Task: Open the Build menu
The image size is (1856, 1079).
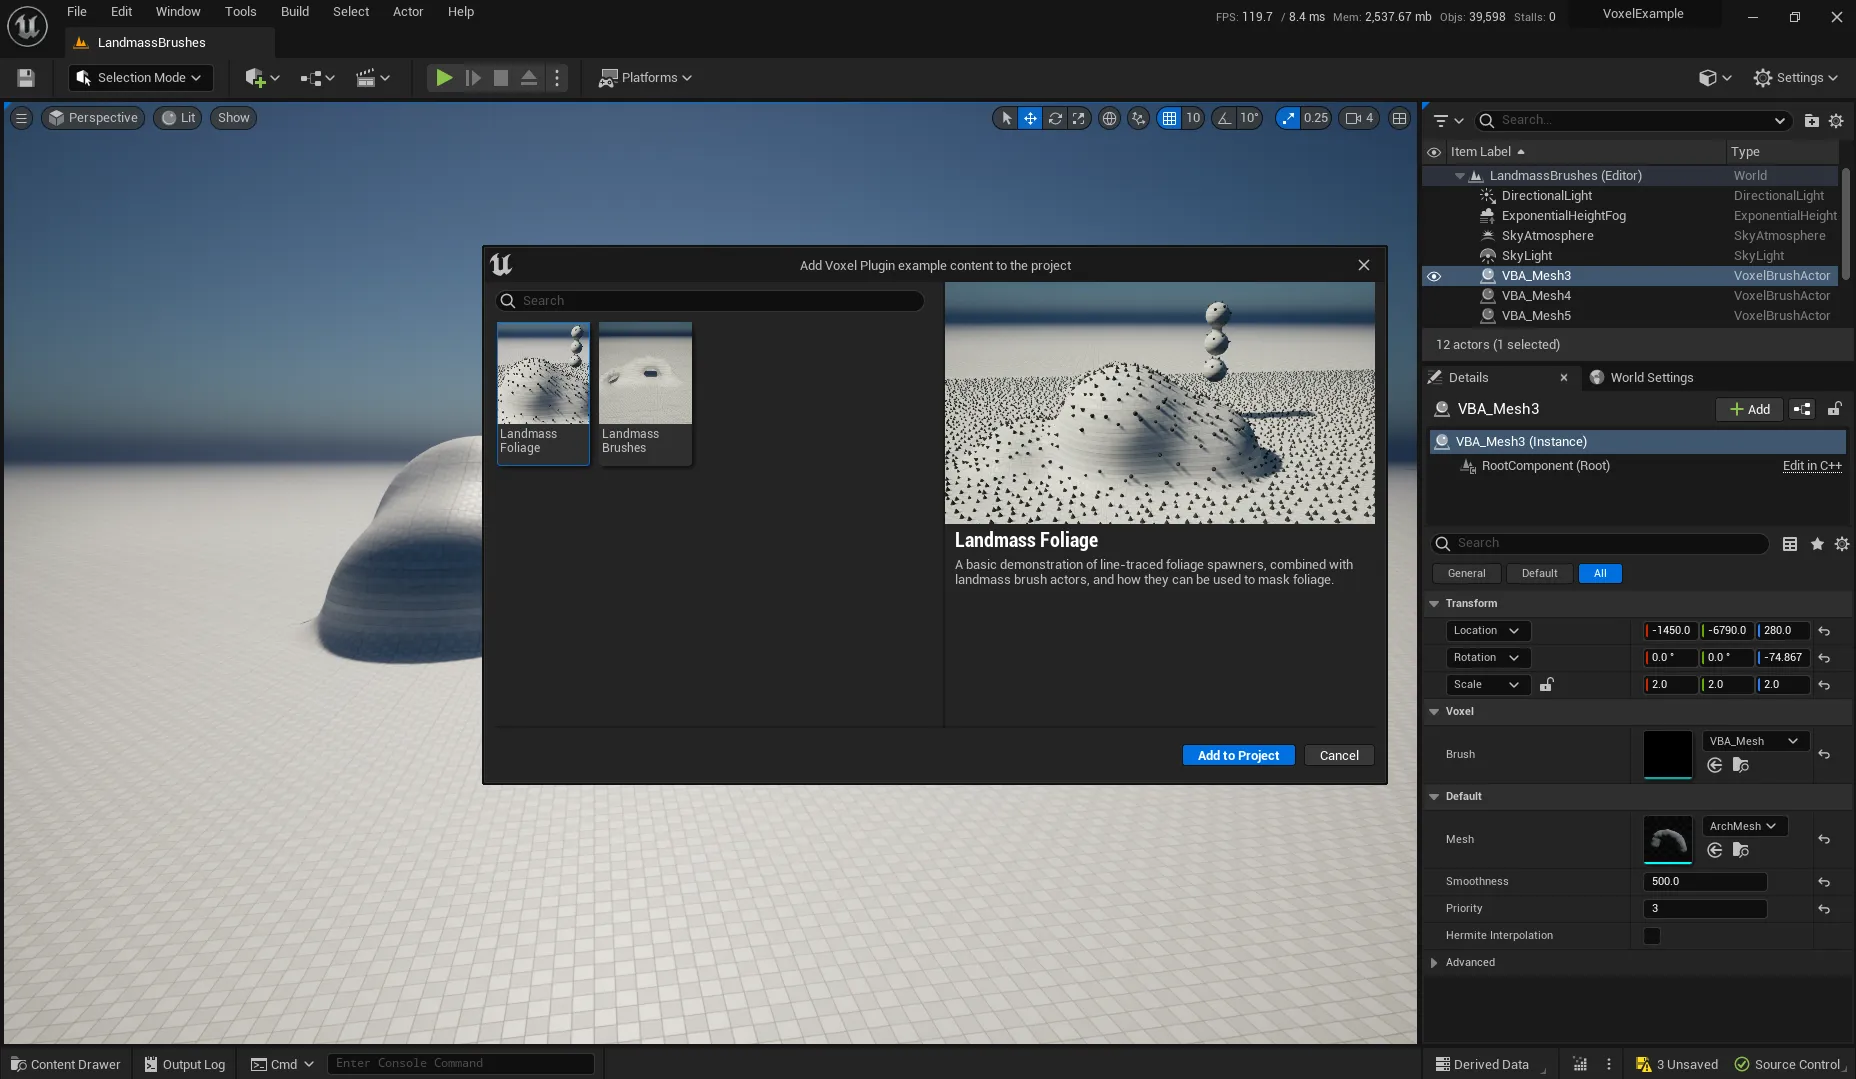Action: click(294, 12)
